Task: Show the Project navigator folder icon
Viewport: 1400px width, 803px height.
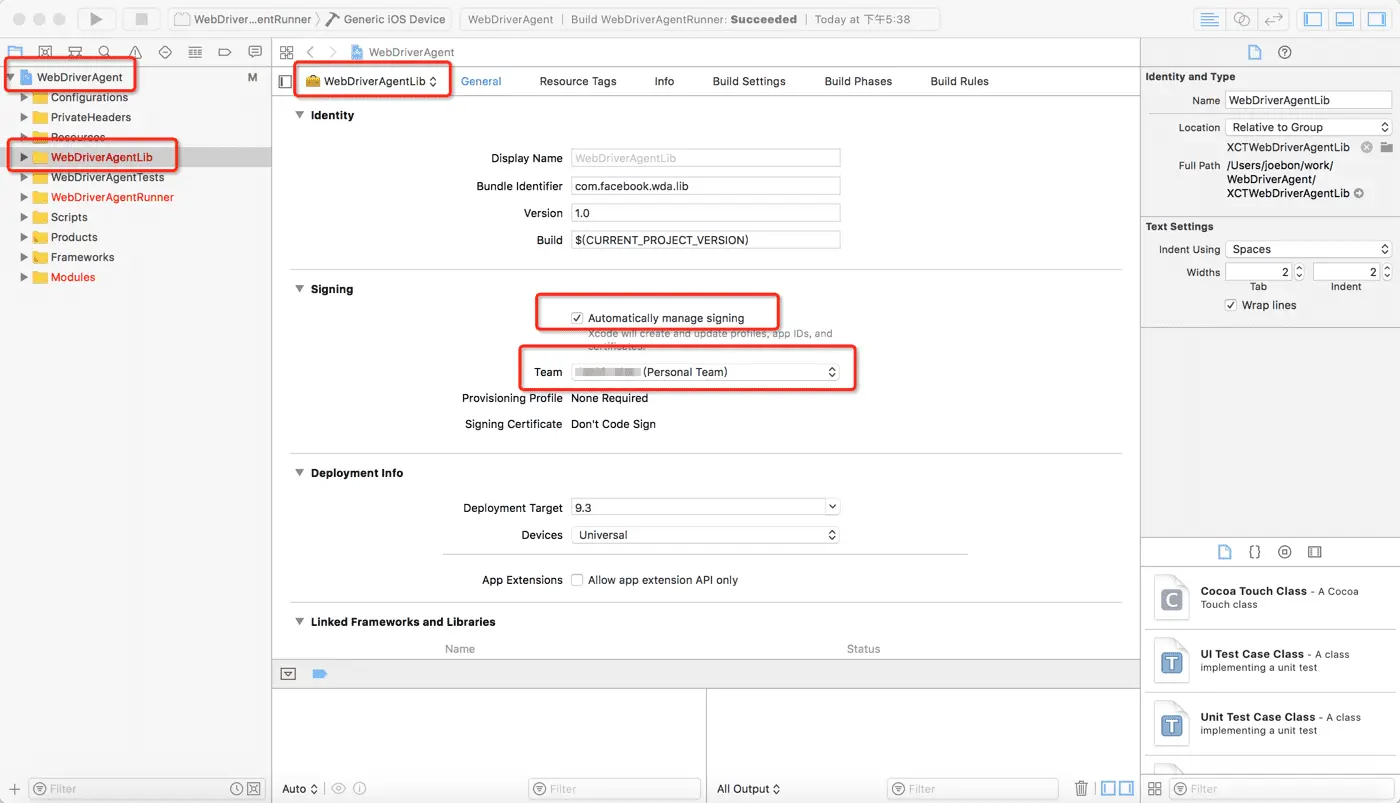Action: pyautogui.click(x=15, y=52)
